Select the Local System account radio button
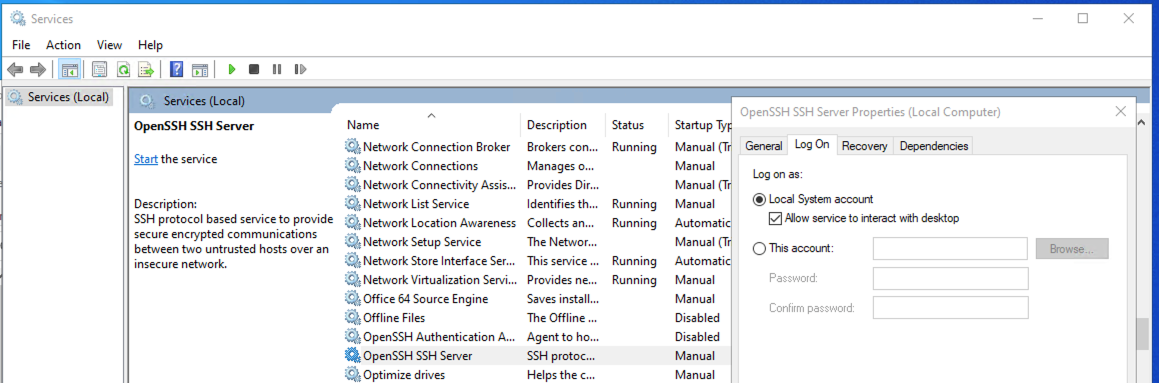 tap(759, 200)
